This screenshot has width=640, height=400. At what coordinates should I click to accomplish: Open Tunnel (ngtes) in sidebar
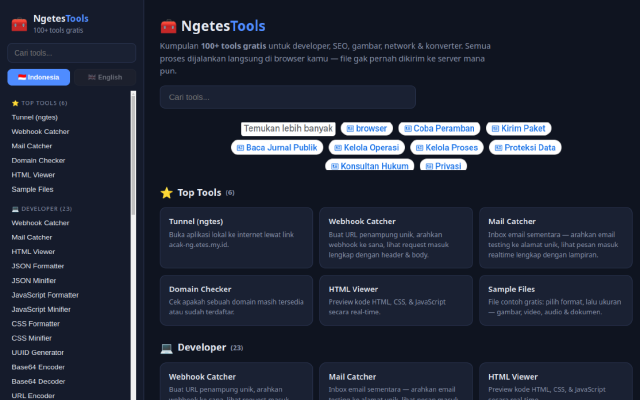tap(35, 118)
